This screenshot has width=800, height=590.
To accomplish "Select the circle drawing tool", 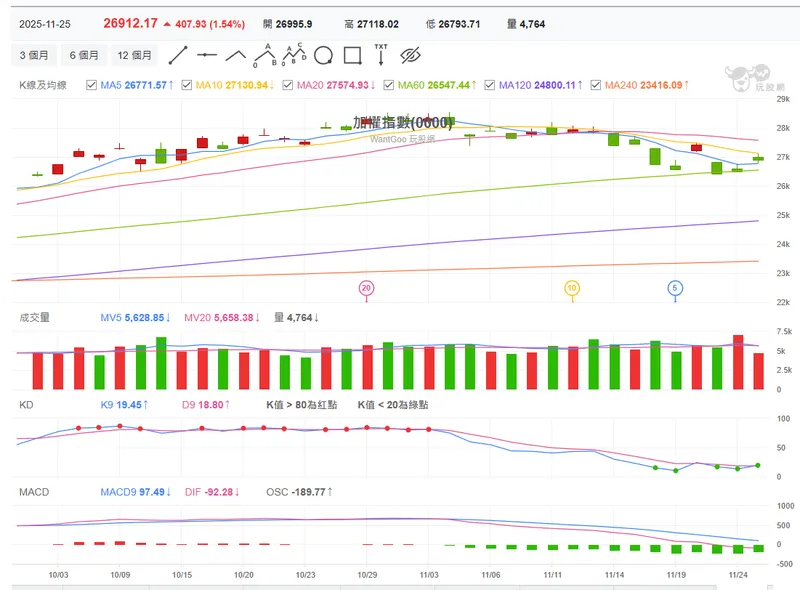I will pos(323,55).
